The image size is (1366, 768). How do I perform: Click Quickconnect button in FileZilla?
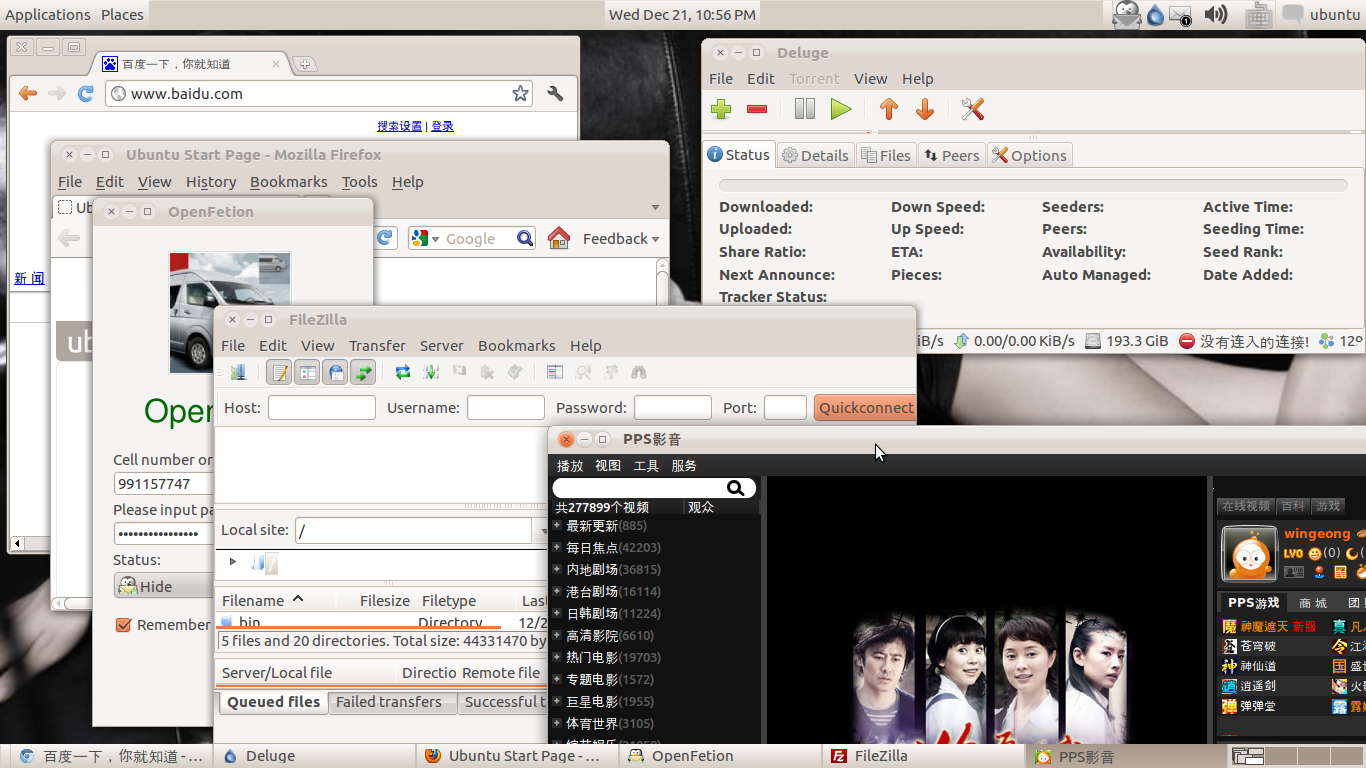point(865,407)
